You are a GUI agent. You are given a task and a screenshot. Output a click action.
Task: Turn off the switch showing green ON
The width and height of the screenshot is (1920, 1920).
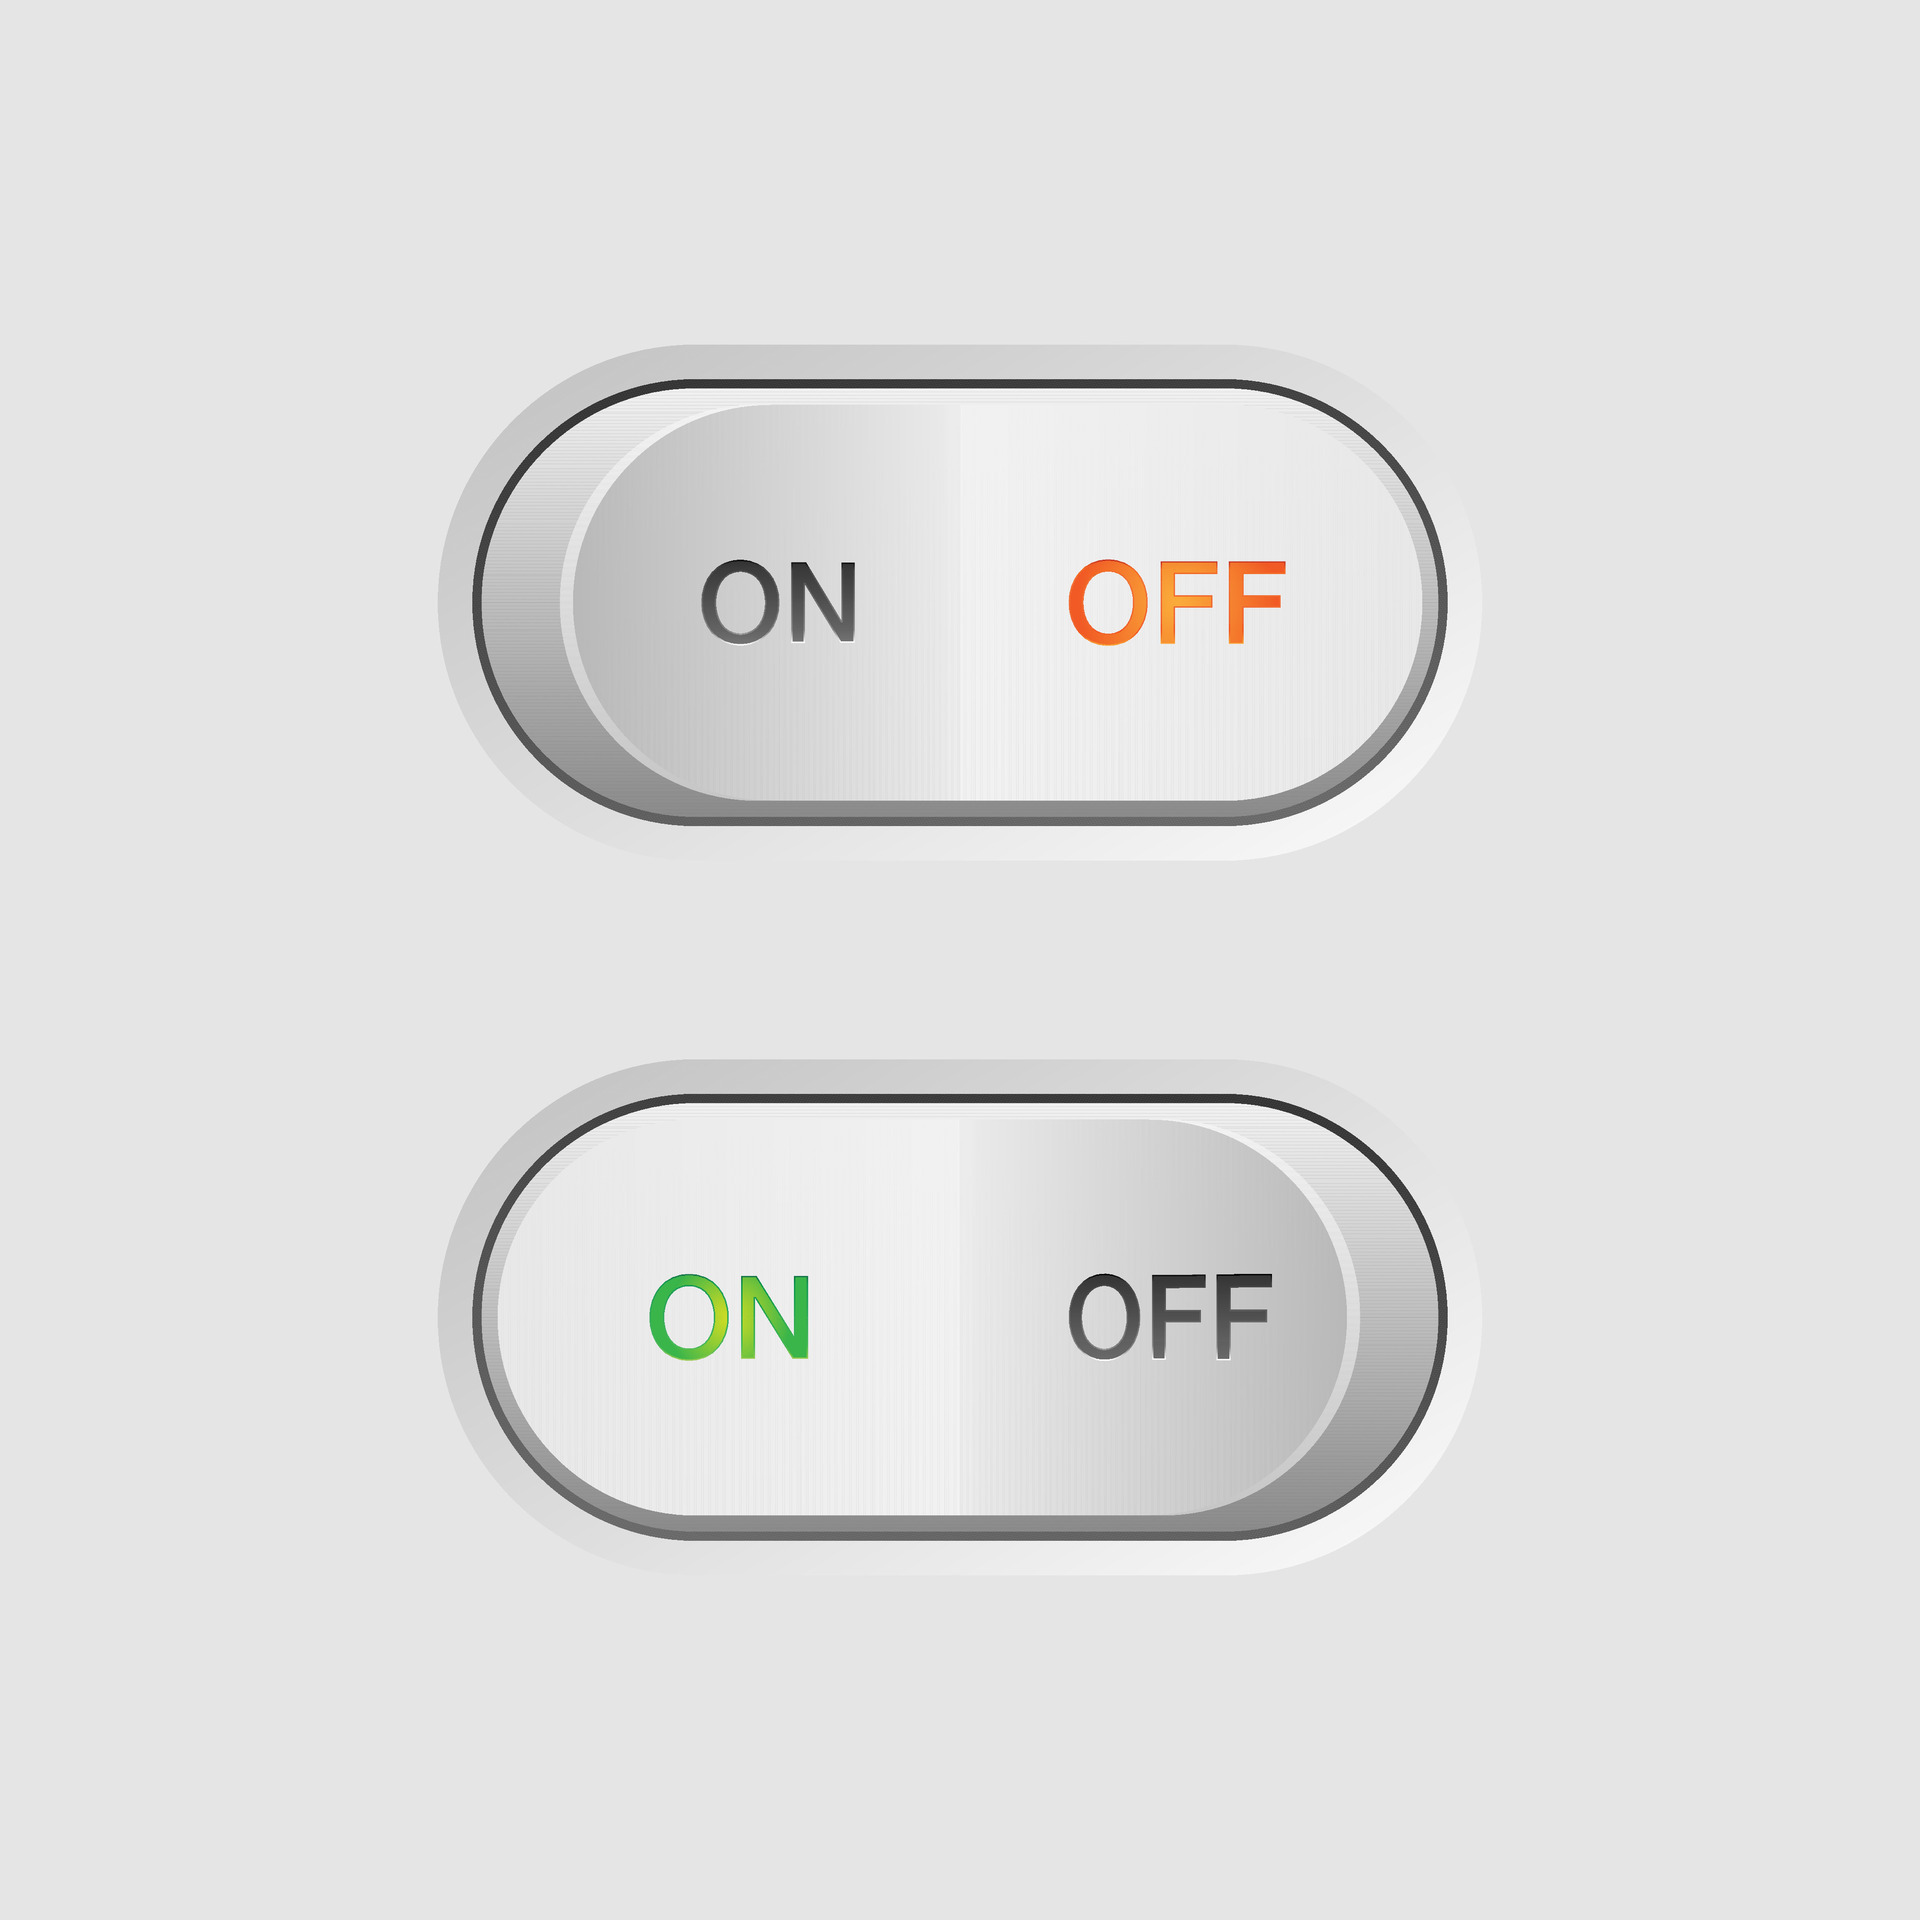coord(960,1317)
